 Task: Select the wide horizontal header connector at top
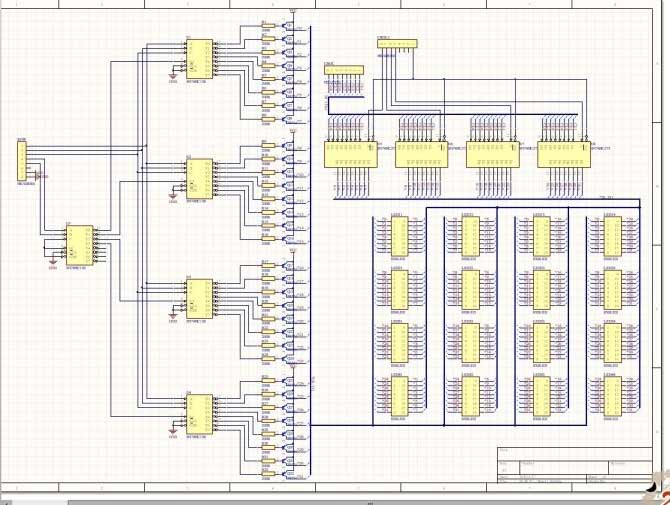pos(397,43)
